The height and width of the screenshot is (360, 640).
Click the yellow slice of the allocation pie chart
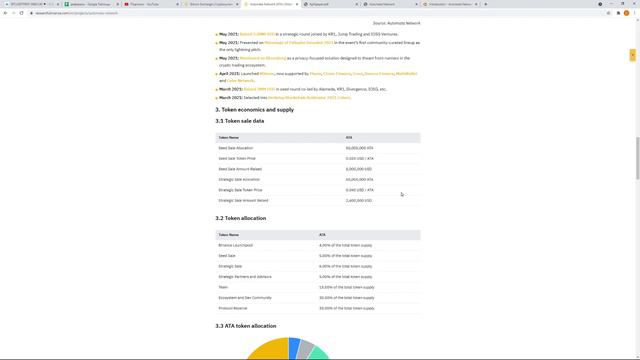(x=271, y=349)
